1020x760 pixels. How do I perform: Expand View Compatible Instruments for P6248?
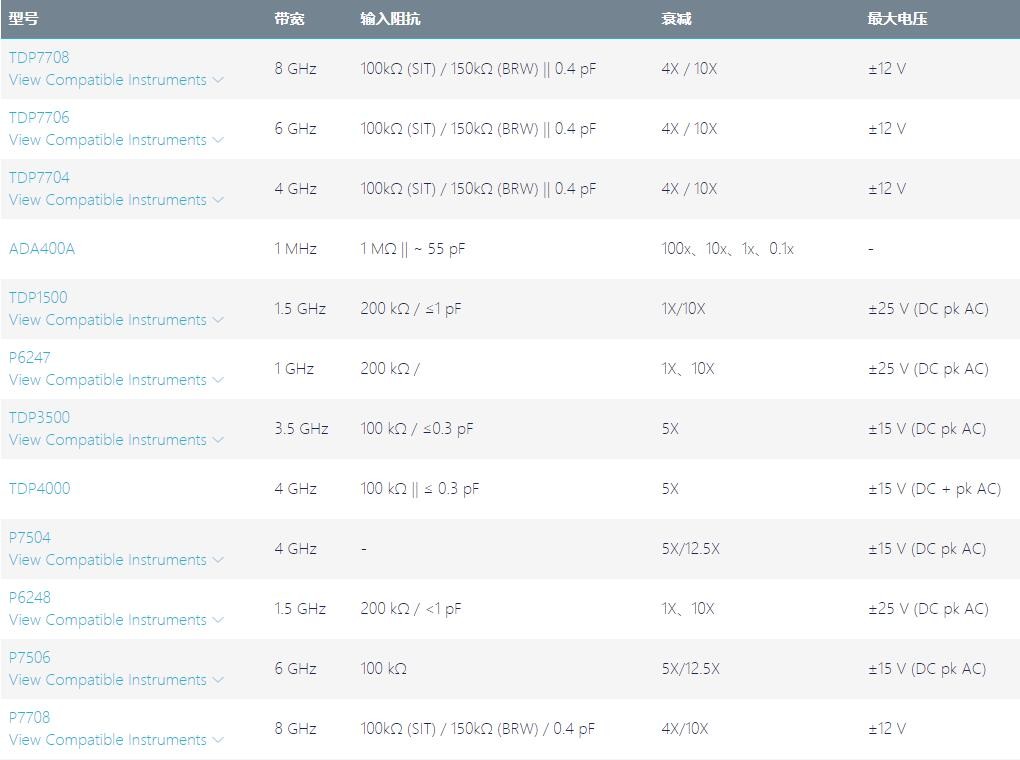(116, 619)
